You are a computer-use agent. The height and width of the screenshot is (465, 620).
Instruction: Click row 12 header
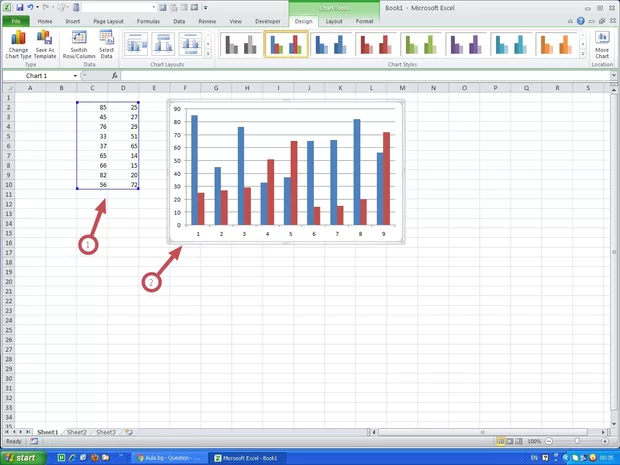coord(8,204)
